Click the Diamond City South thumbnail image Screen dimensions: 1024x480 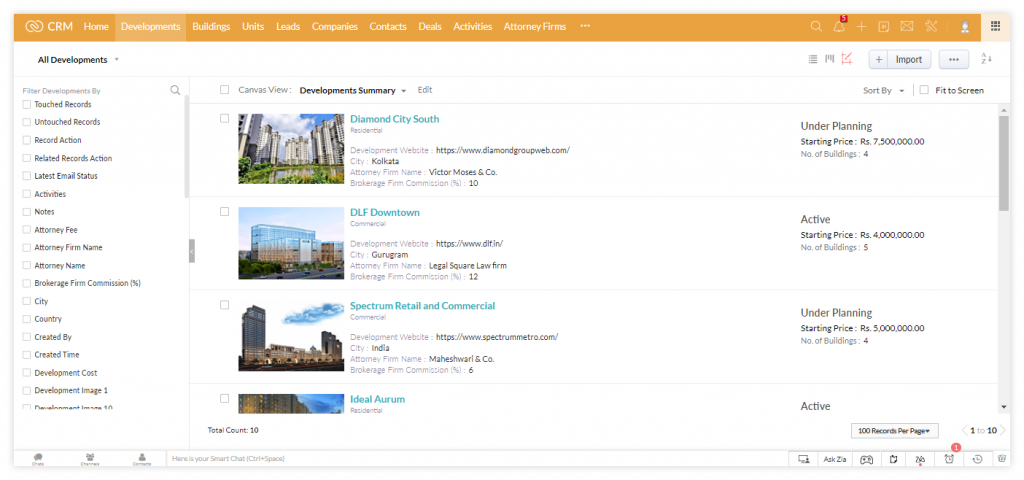click(x=291, y=149)
